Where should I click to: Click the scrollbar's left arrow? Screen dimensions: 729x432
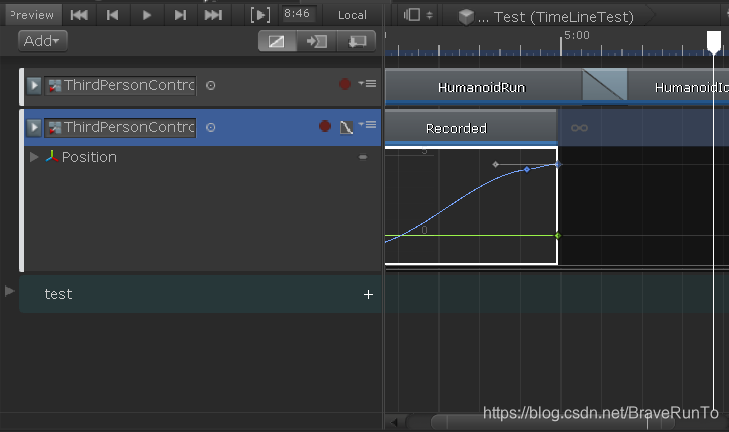click(x=394, y=422)
